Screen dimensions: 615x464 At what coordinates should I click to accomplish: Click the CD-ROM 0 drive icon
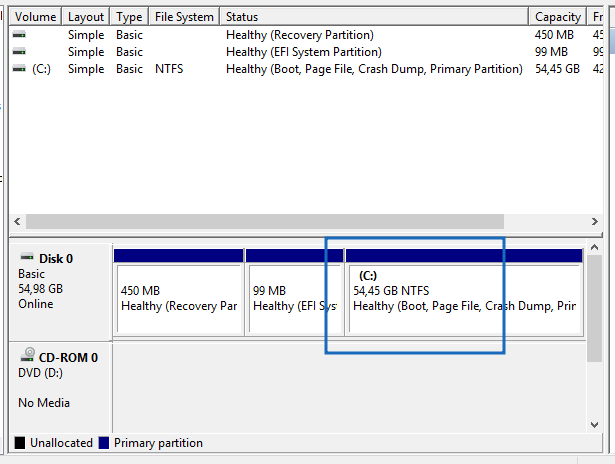click(26, 357)
